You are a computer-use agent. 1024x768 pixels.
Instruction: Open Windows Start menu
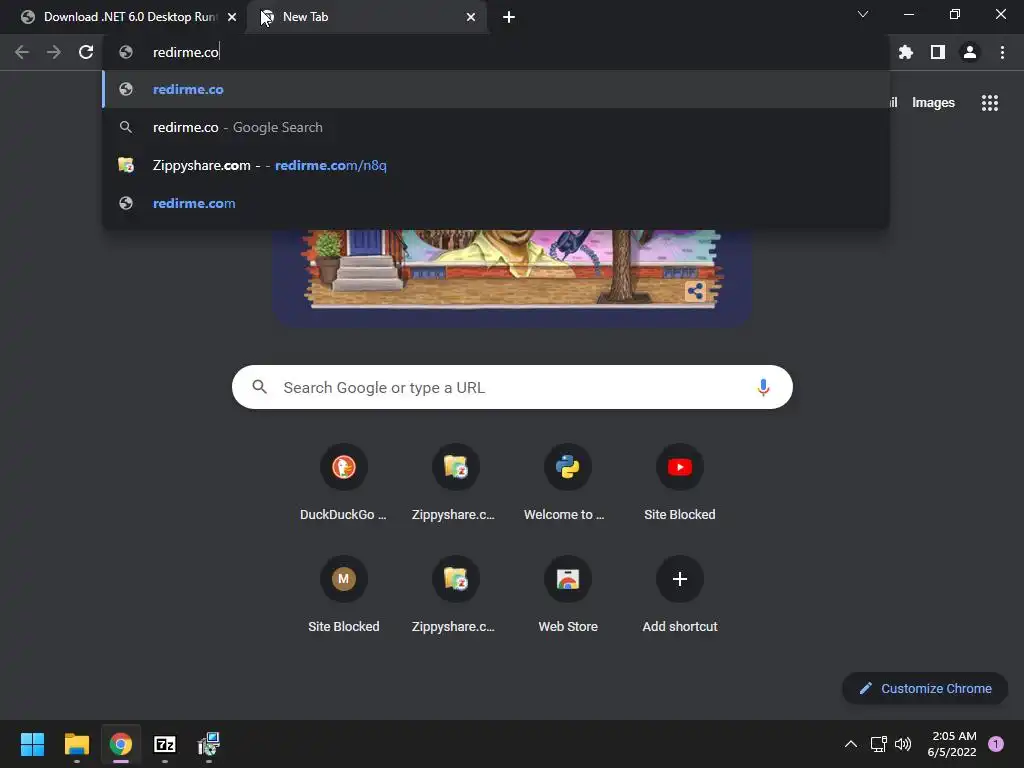32,744
